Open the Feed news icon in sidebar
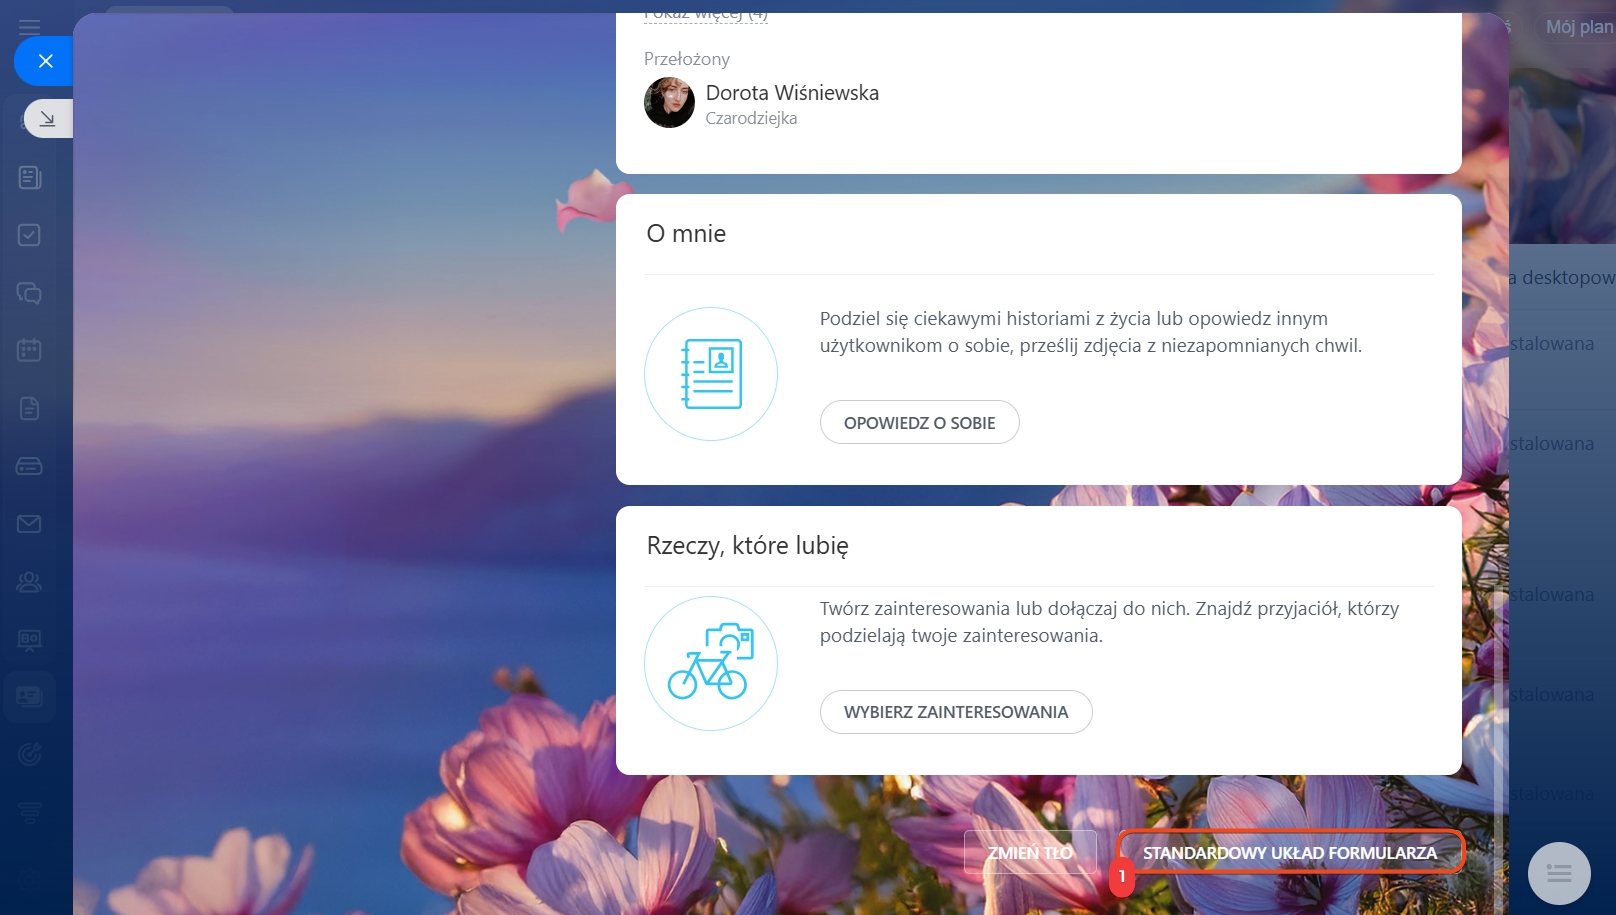Viewport: 1616px width, 915px height. 29,178
